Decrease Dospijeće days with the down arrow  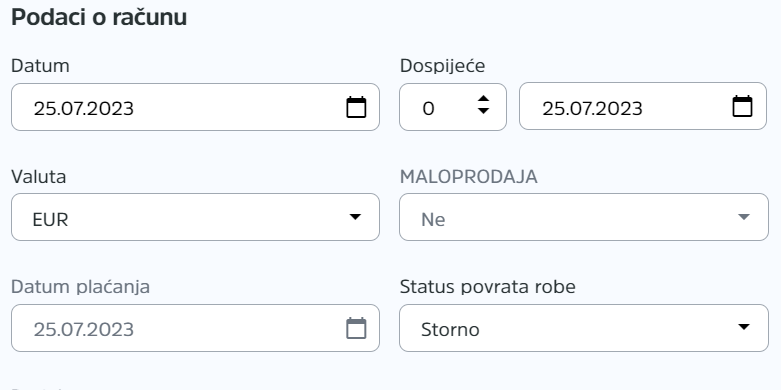pos(483,111)
